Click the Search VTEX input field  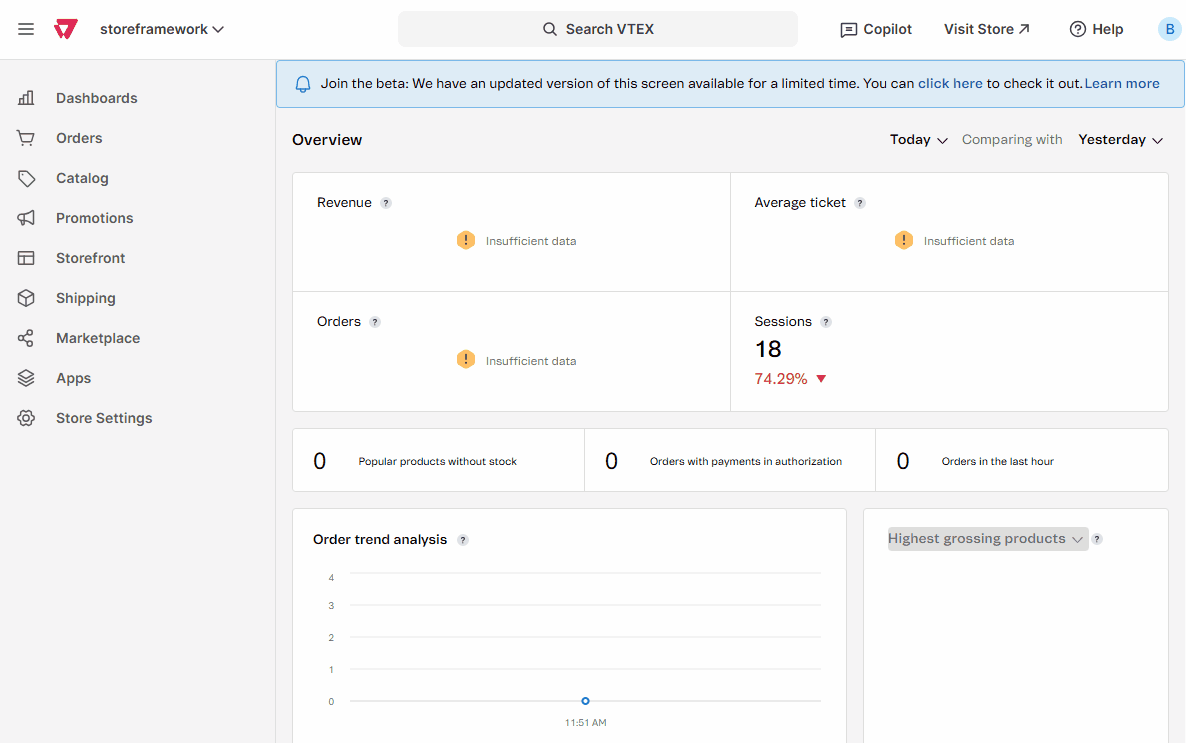point(598,29)
